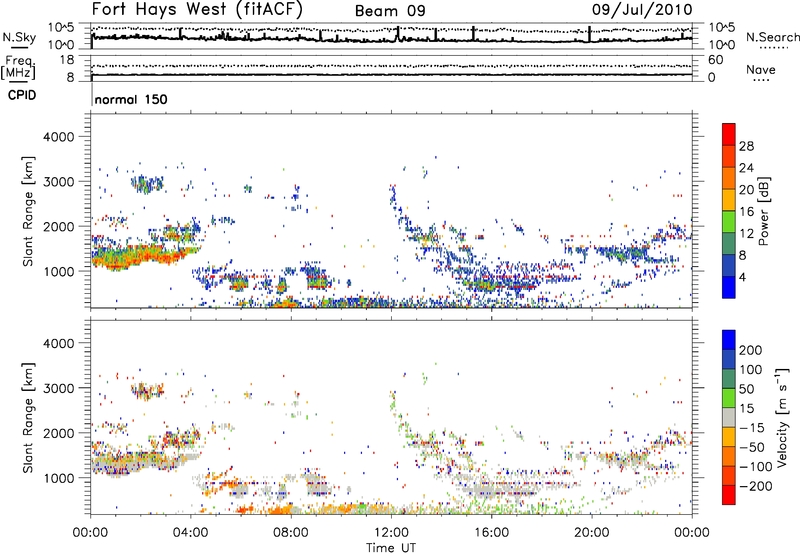Click the 'Power [dB]' colorbar label

click(764, 211)
